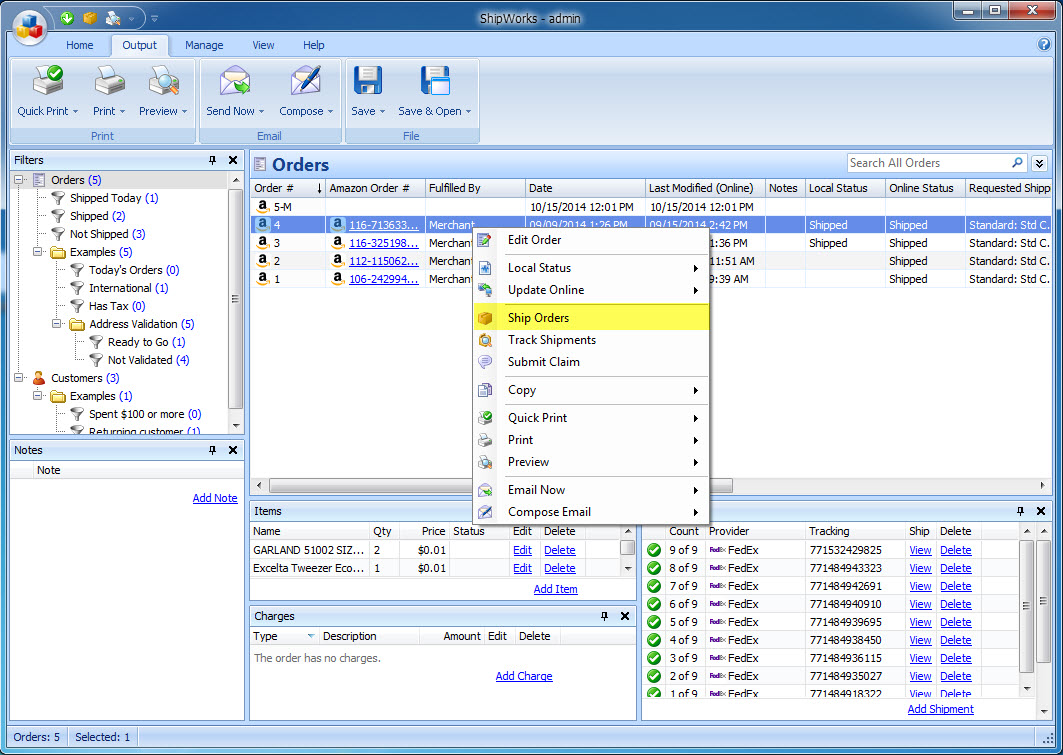Open the Quick Print dropdown arrow
1063x755 pixels.
click(x=75, y=112)
